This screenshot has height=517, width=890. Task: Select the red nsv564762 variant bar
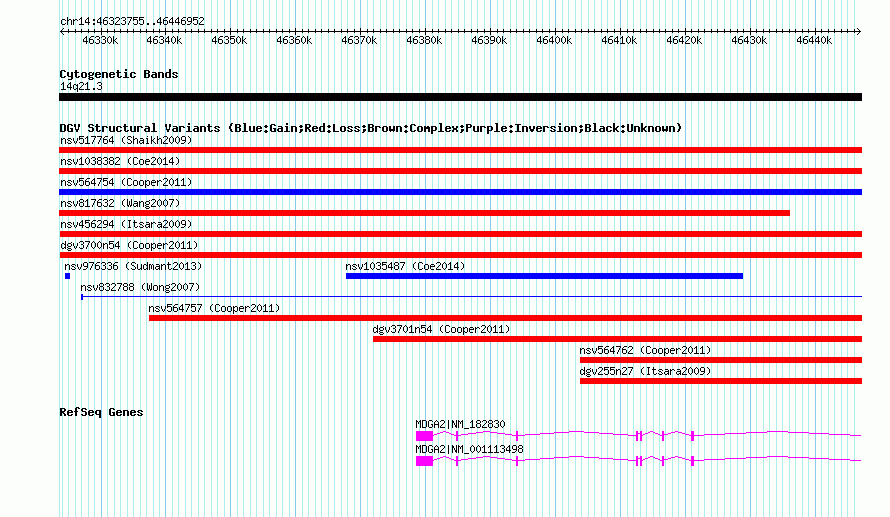click(721, 360)
